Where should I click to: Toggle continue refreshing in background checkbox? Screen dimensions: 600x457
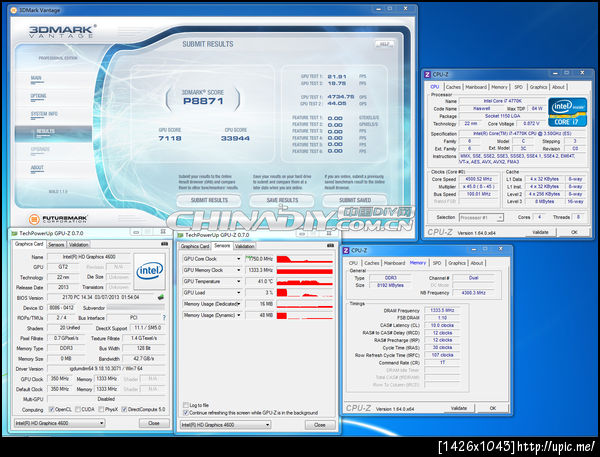pos(186,413)
